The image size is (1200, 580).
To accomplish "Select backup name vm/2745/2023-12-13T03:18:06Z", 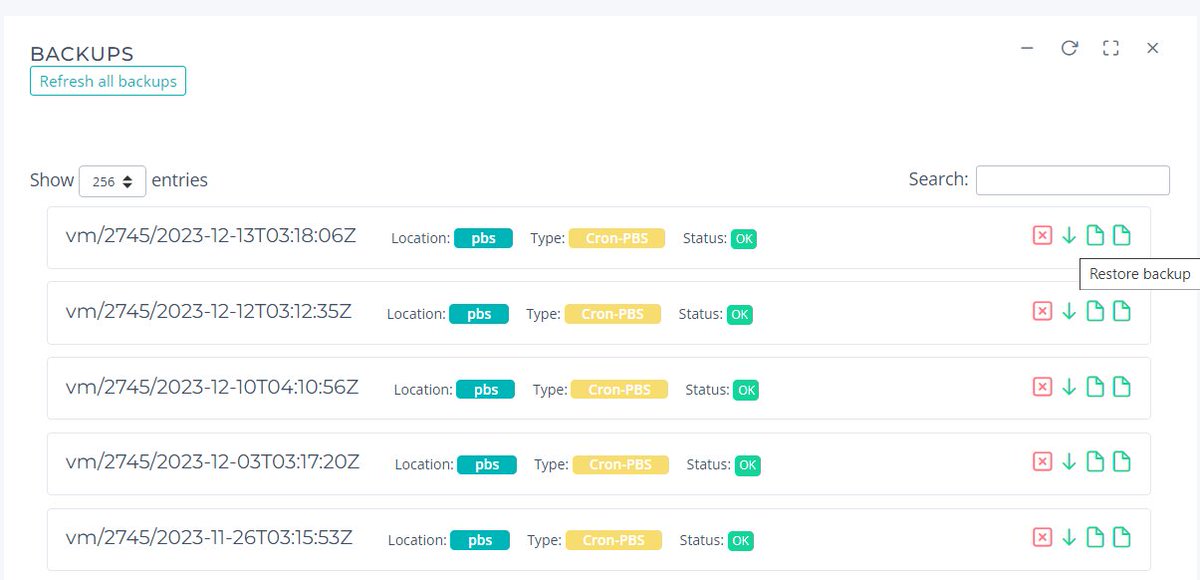I will coord(211,236).
